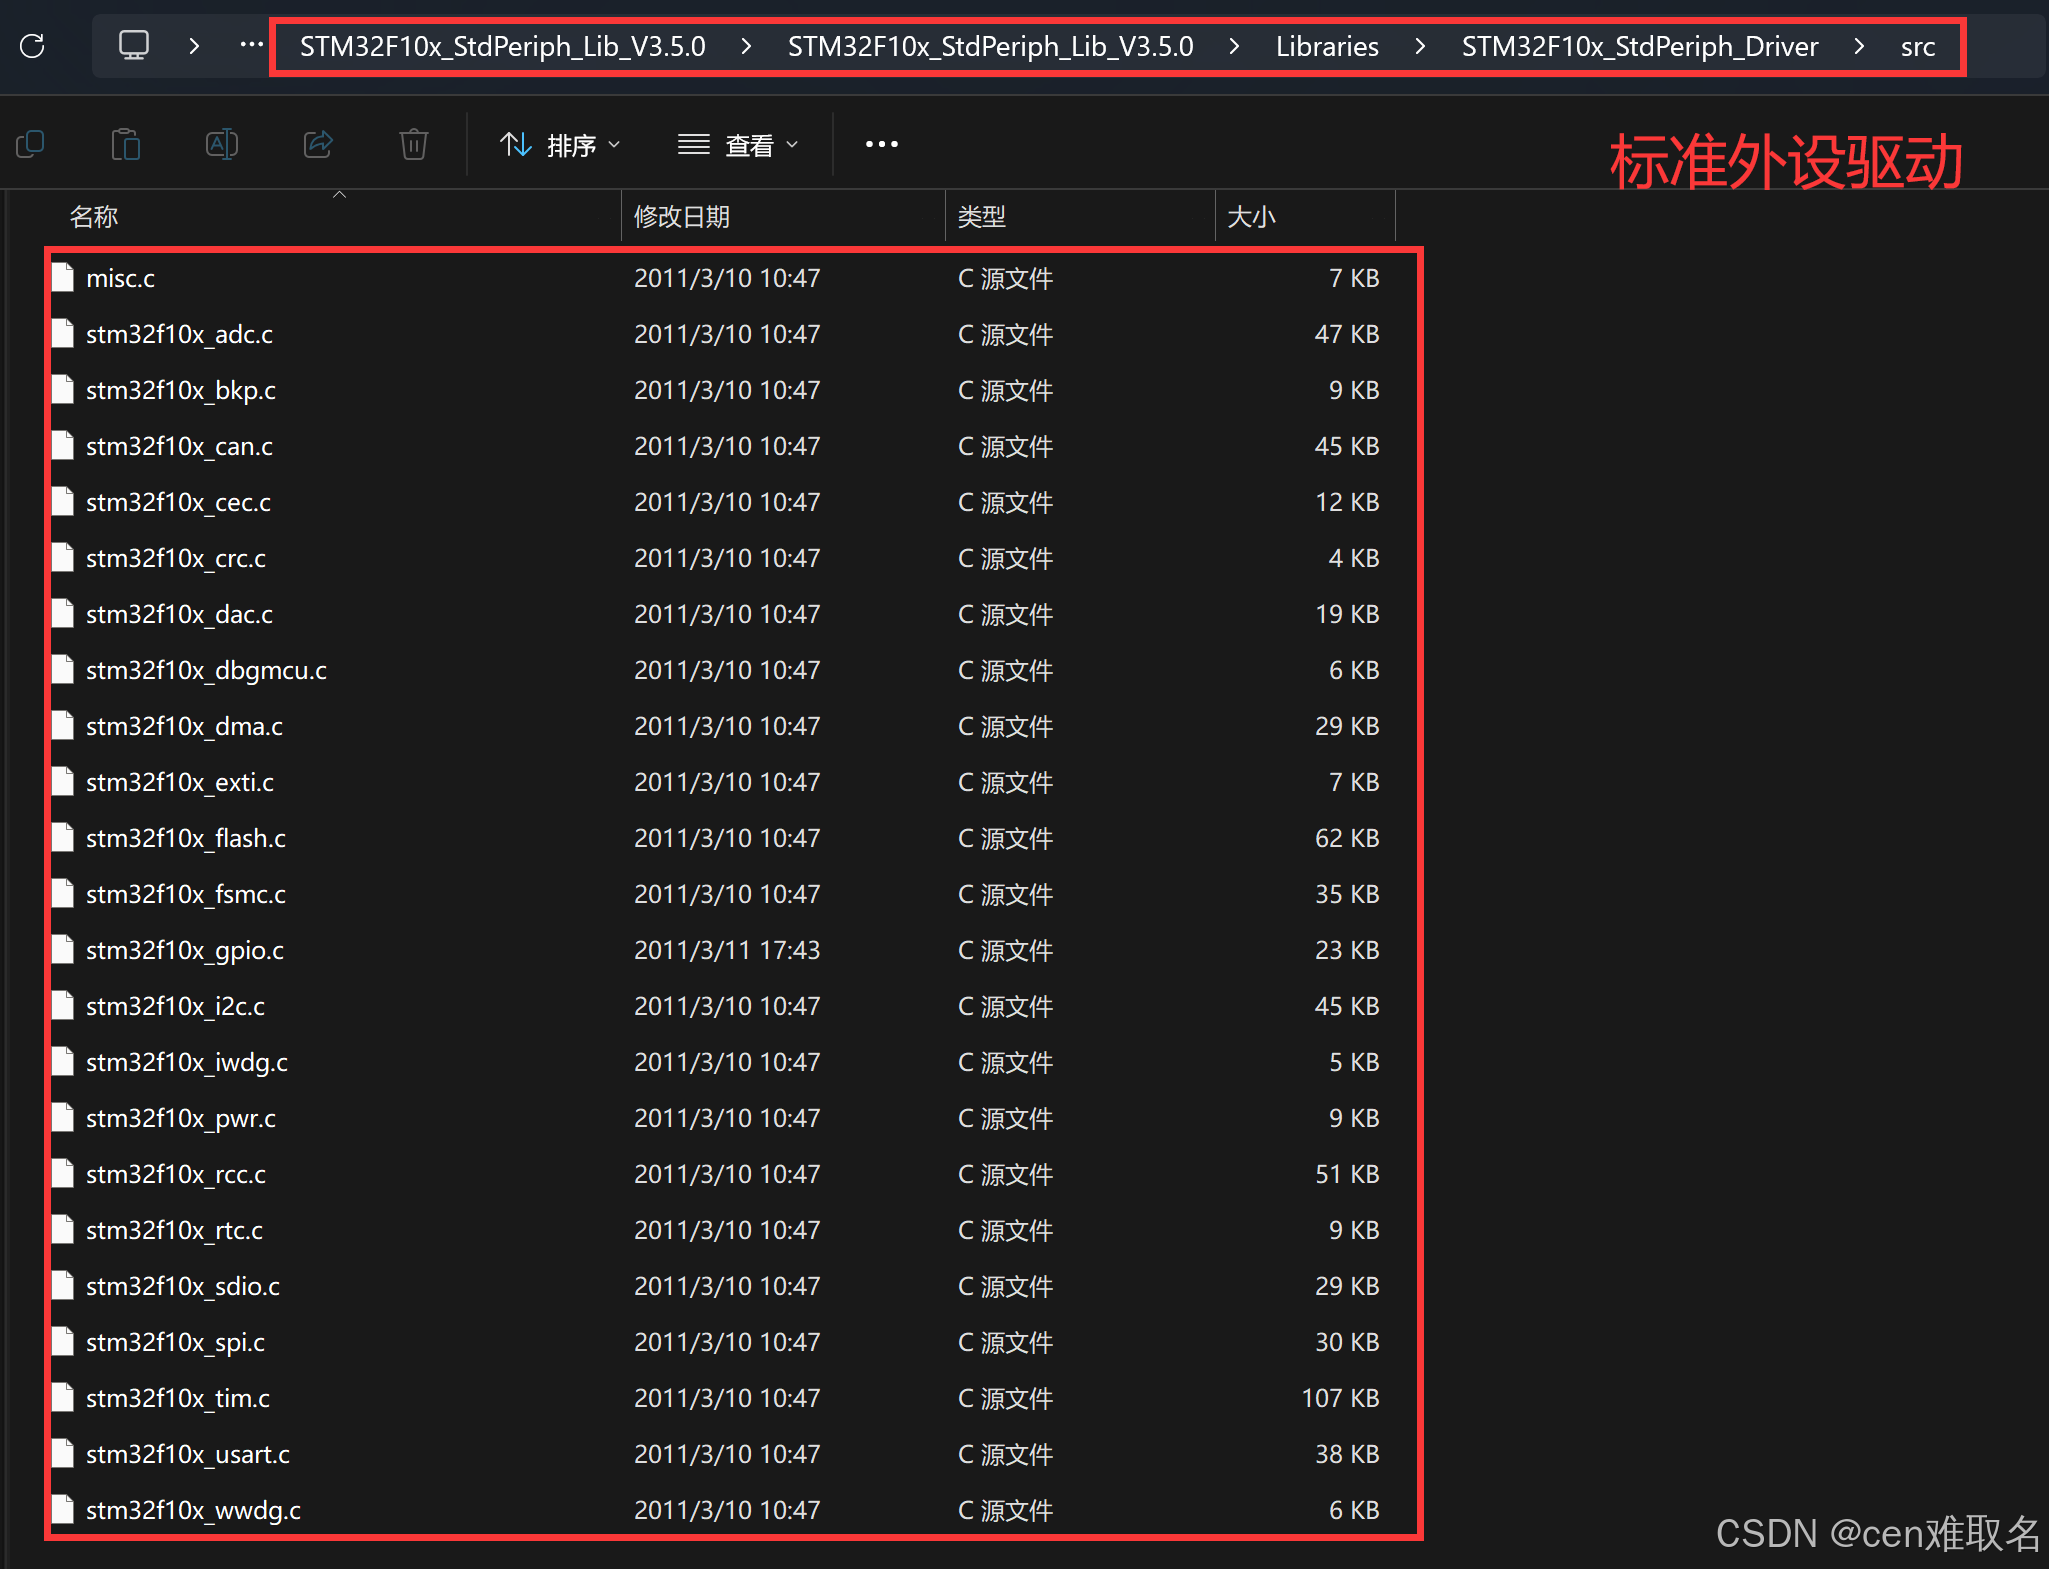The height and width of the screenshot is (1569, 2049).
Task: Expand chevron after Libraries in breadcrumb
Action: coord(1420,46)
